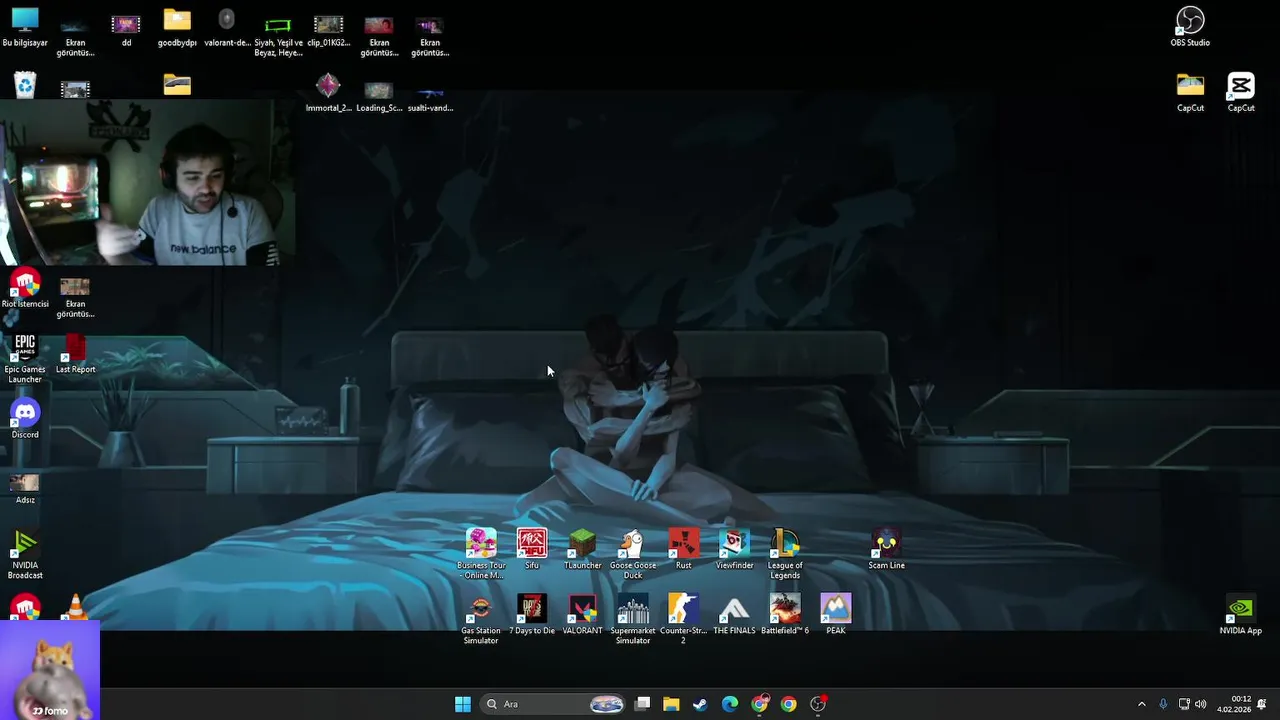Viewport: 1280px width, 720px height.
Task: Open the volume tray control
Action: pyautogui.click(x=1201, y=704)
